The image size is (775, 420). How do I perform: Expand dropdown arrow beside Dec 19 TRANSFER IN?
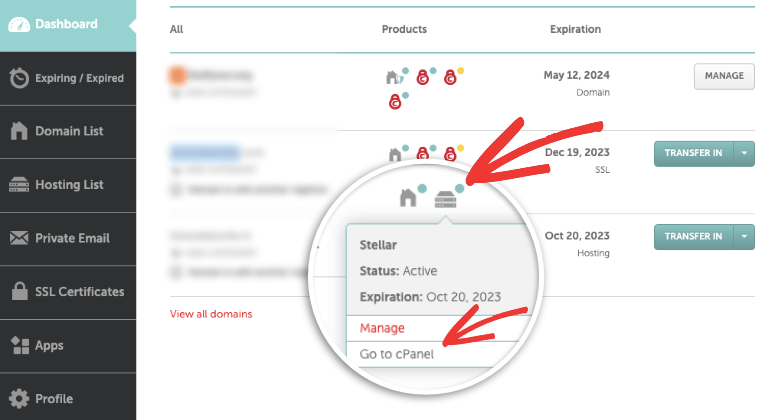[x=744, y=154]
